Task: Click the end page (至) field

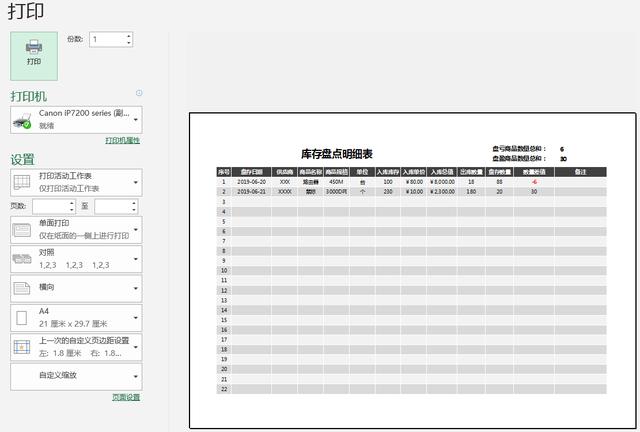Action: point(113,206)
